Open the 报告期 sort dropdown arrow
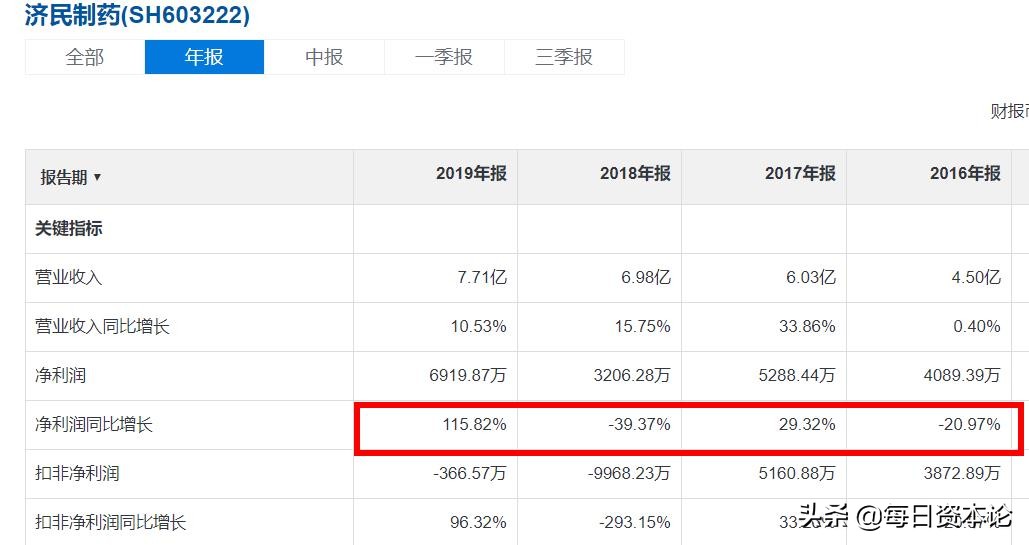1029x545 pixels. pos(97,177)
